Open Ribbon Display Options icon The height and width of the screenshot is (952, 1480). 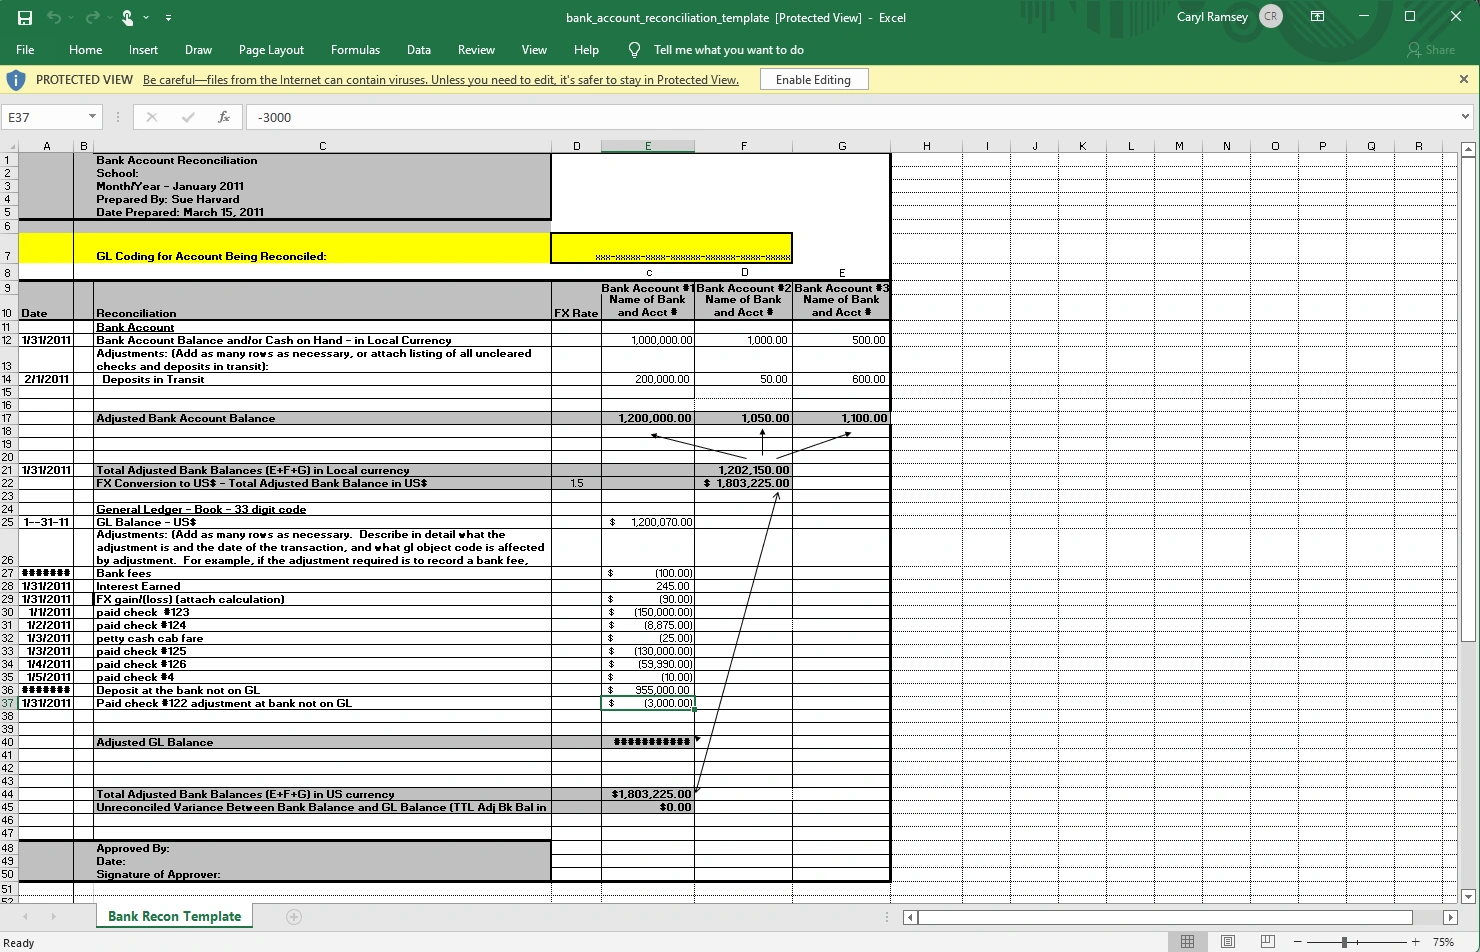point(1317,17)
